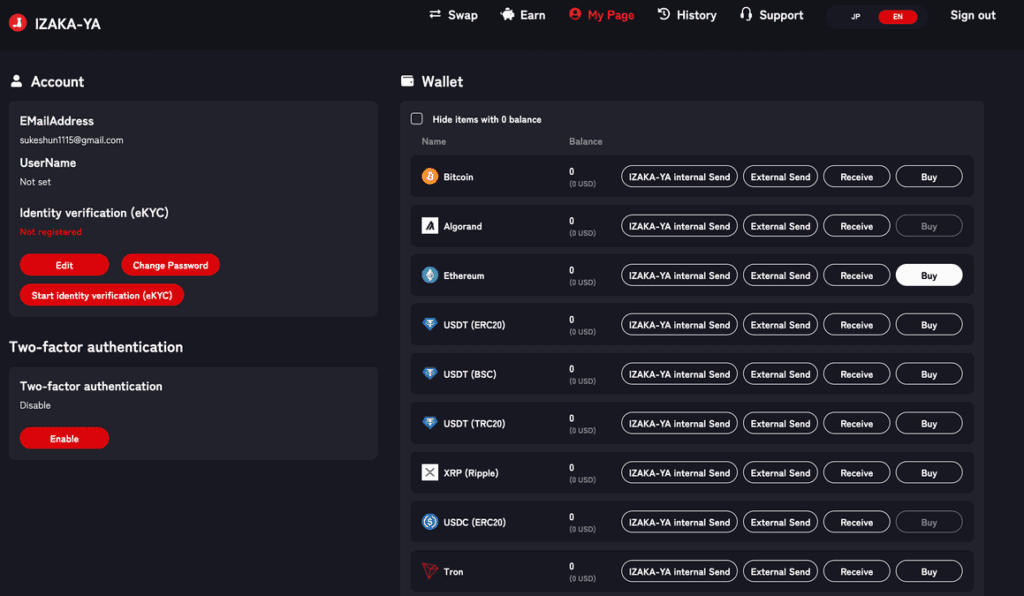Click IZAKA-YA internal Send for USDT (TRC20)
1024x596 pixels.
[x=679, y=423]
